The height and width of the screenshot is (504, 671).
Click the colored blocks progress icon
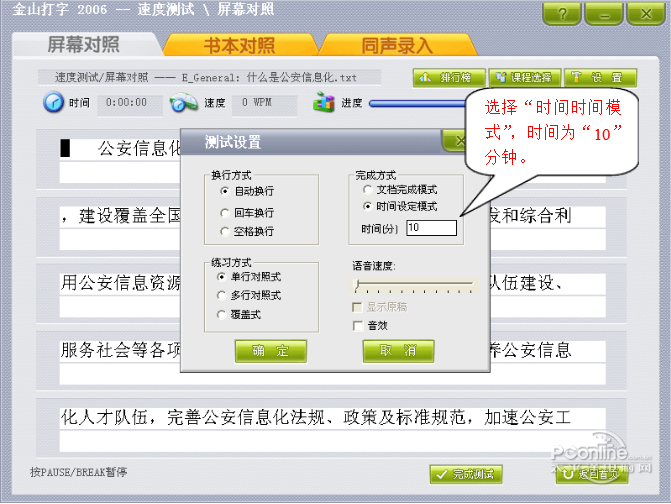point(324,102)
